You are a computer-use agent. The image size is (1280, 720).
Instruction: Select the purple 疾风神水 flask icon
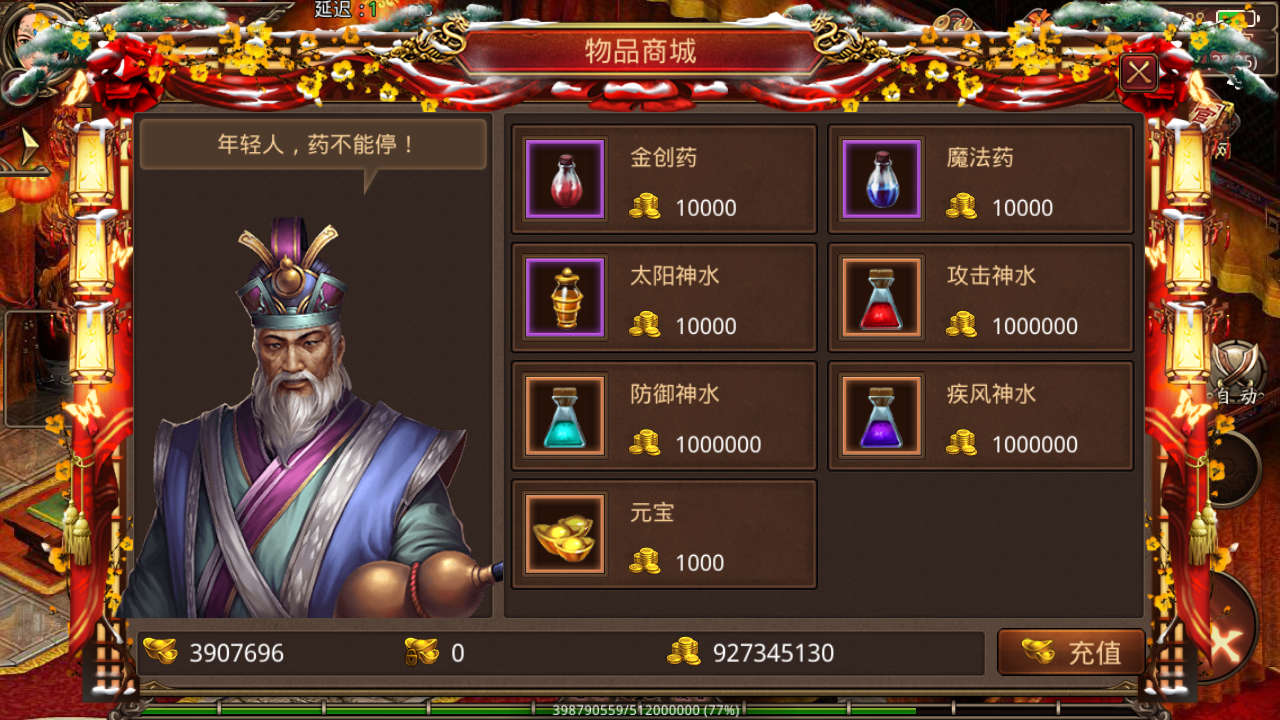(881, 415)
